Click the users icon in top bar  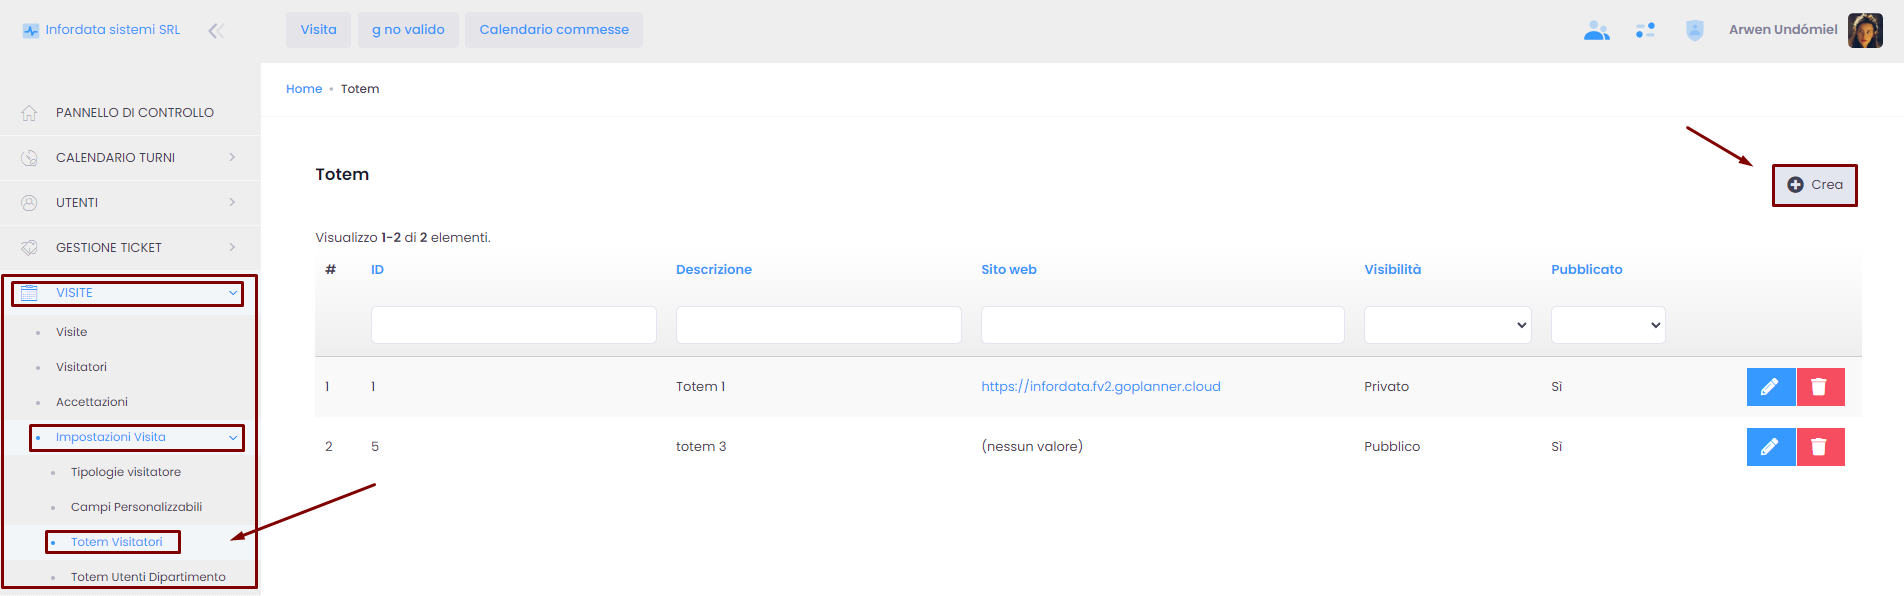tap(1596, 31)
